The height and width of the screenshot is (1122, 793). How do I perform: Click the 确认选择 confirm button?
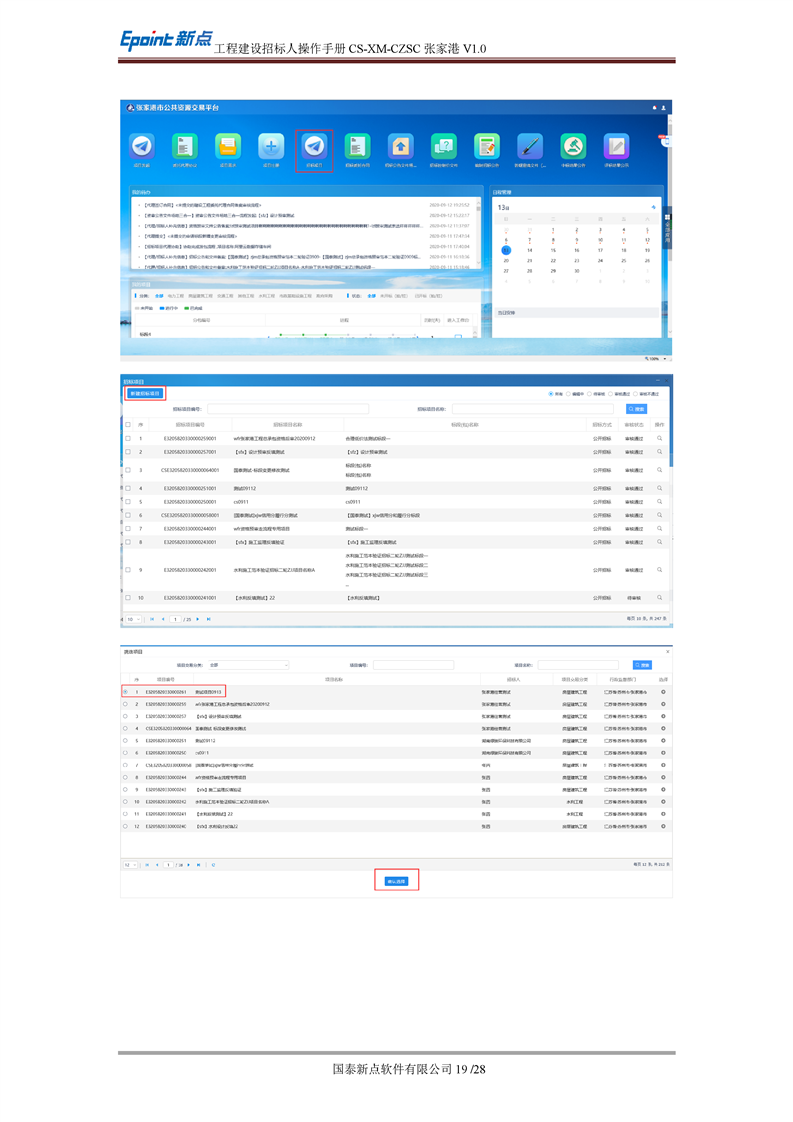click(396, 881)
